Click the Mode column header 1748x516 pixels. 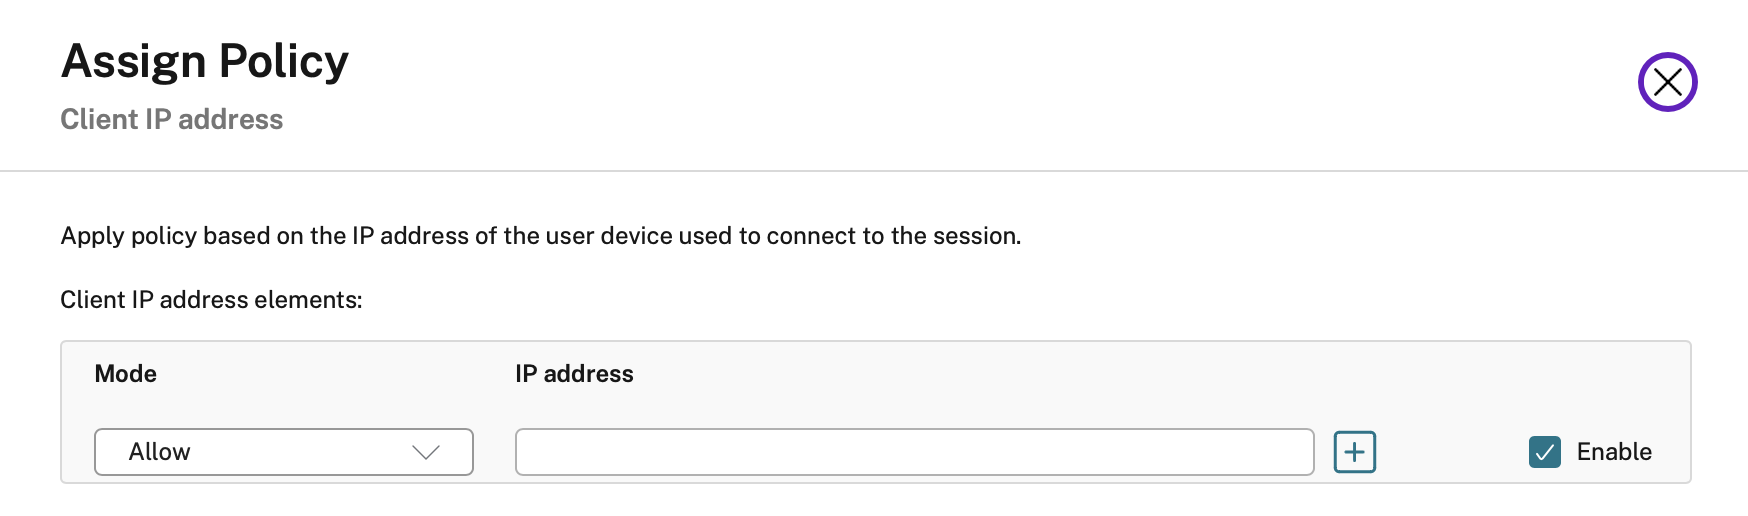coord(126,374)
